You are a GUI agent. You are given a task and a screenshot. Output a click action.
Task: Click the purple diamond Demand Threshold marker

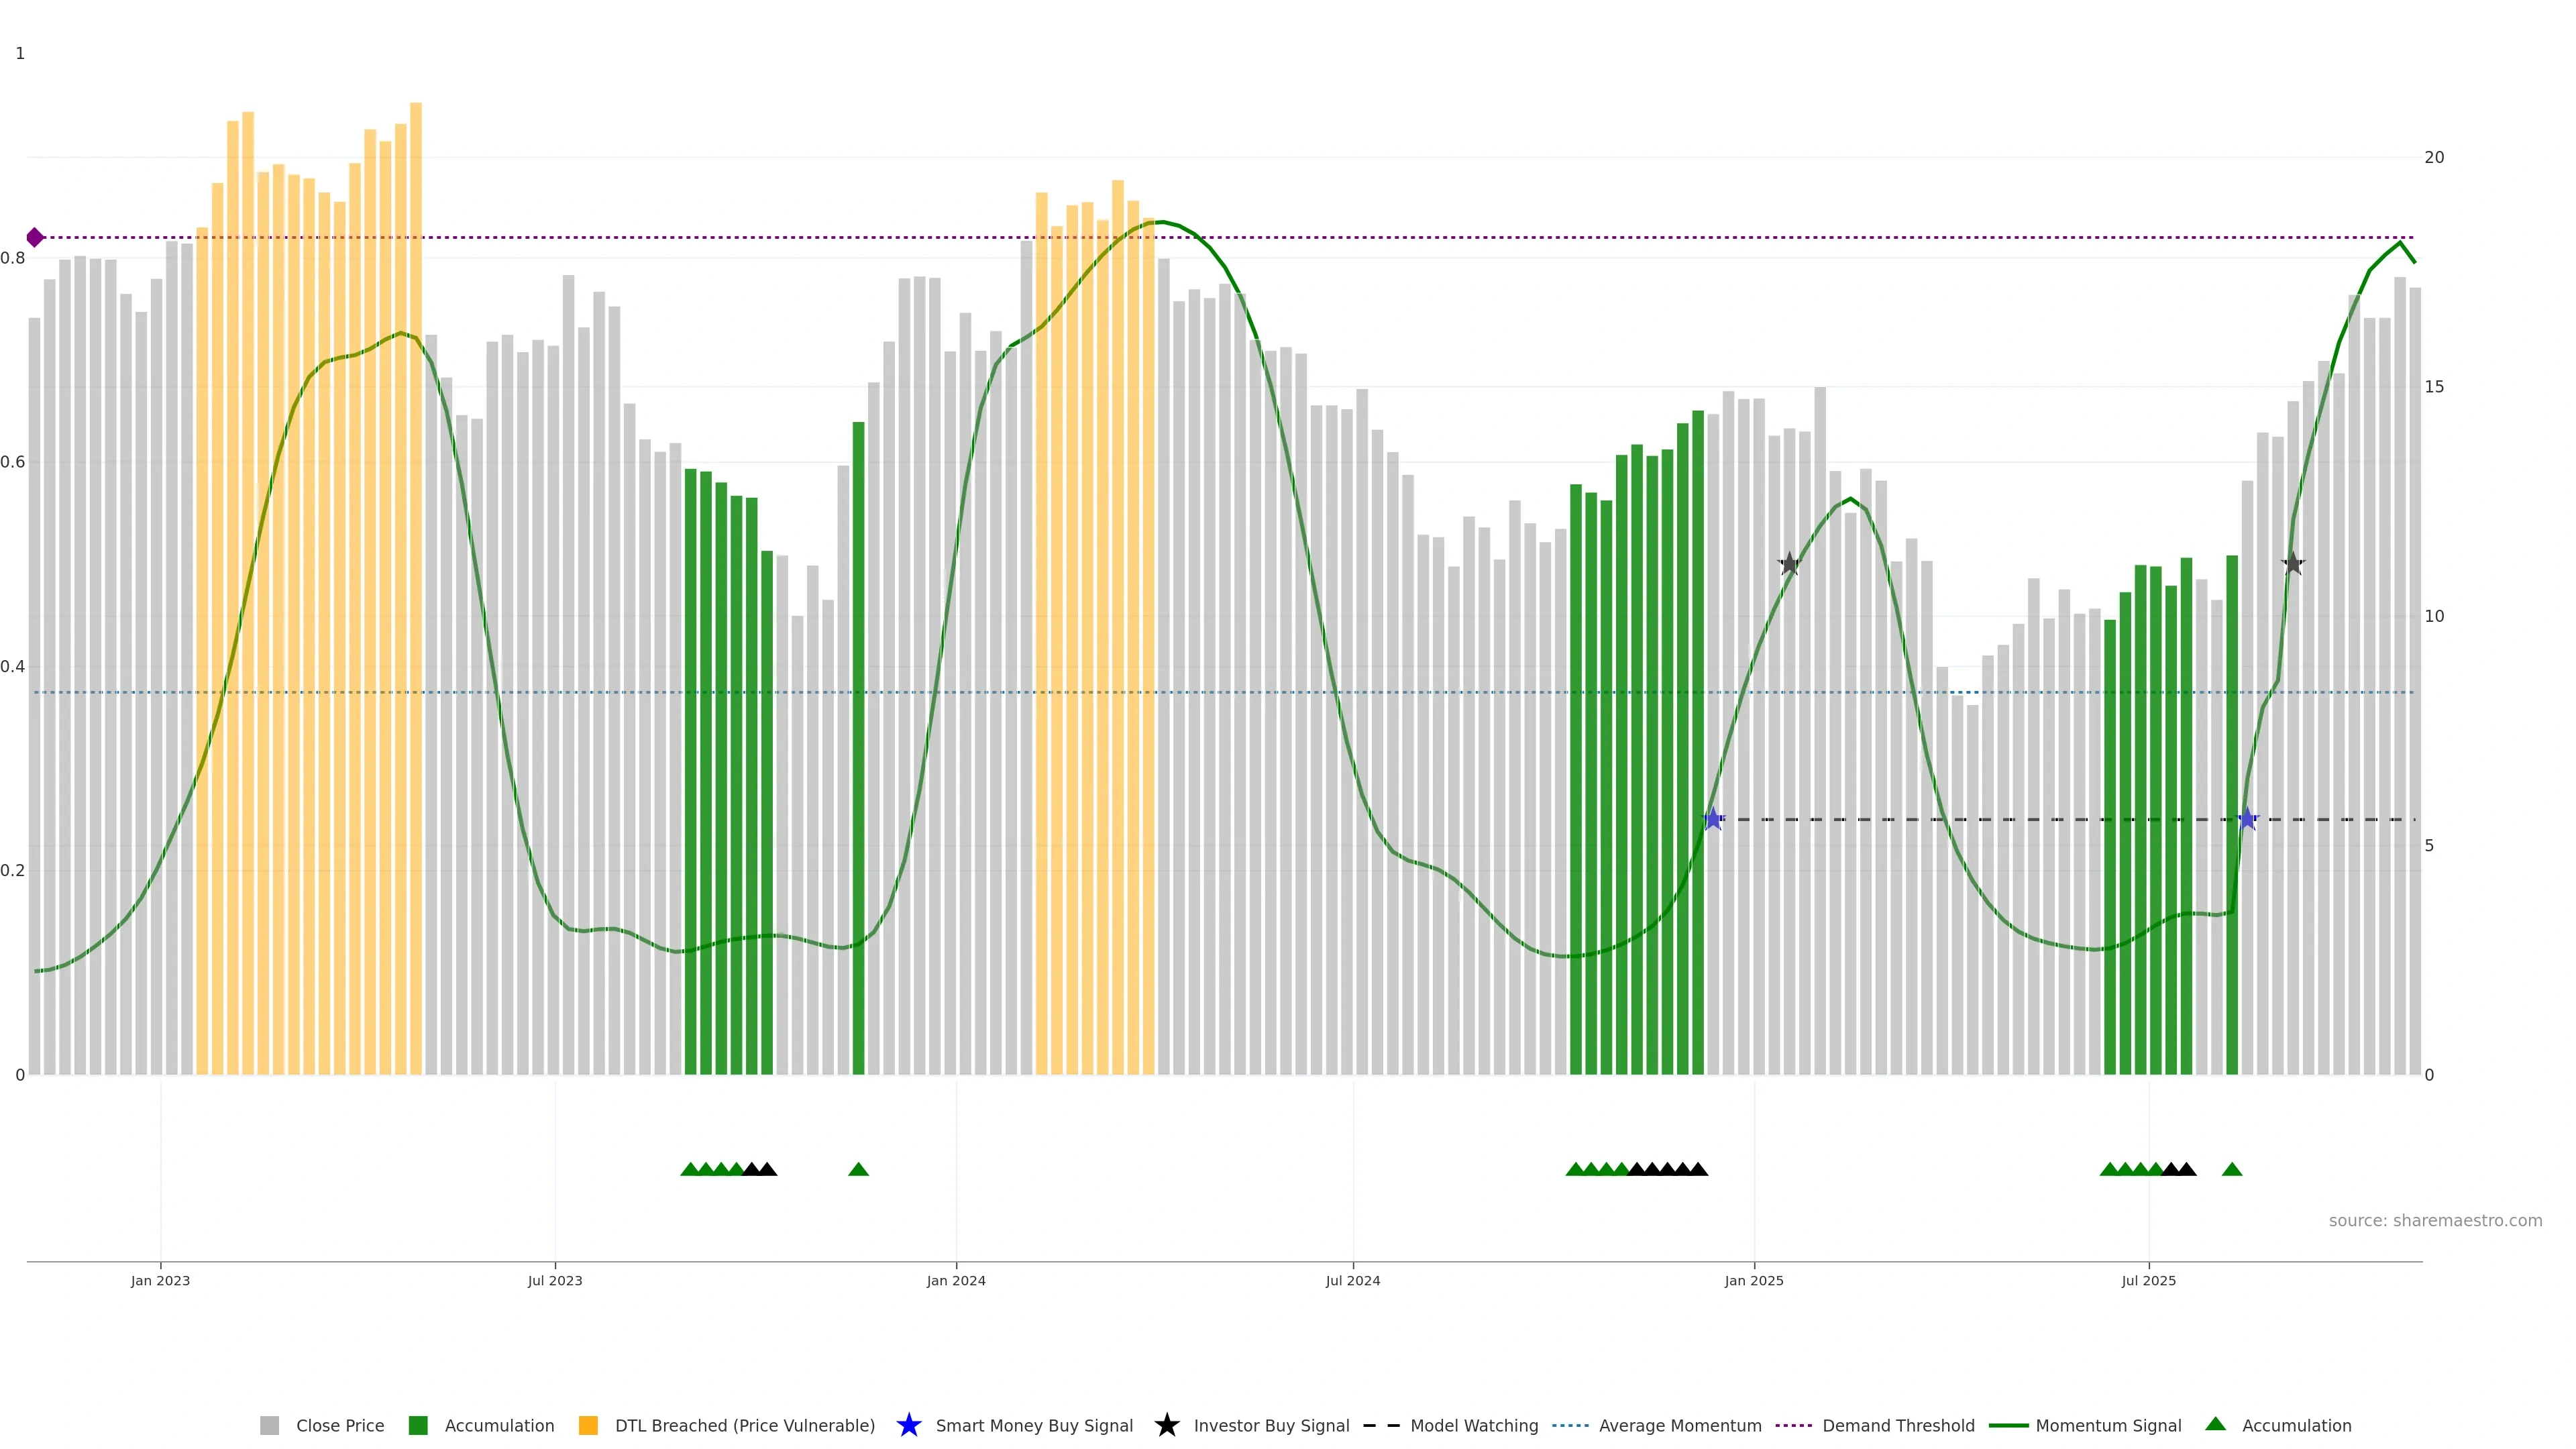35,237
